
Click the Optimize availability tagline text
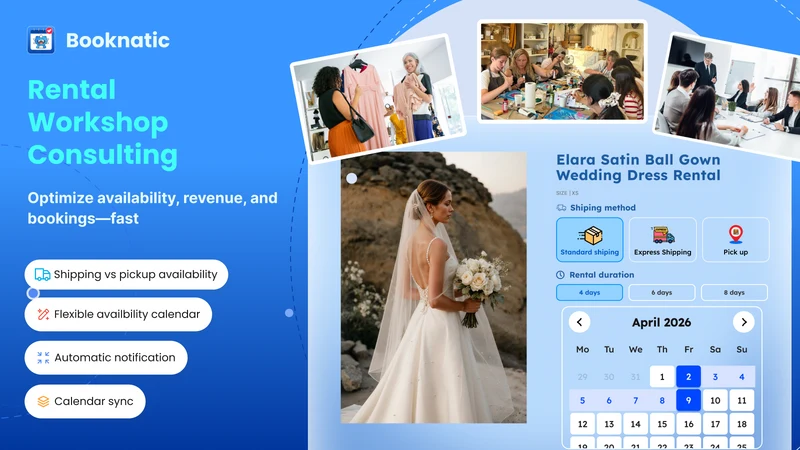pyautogui.click(x=153, y=208)
